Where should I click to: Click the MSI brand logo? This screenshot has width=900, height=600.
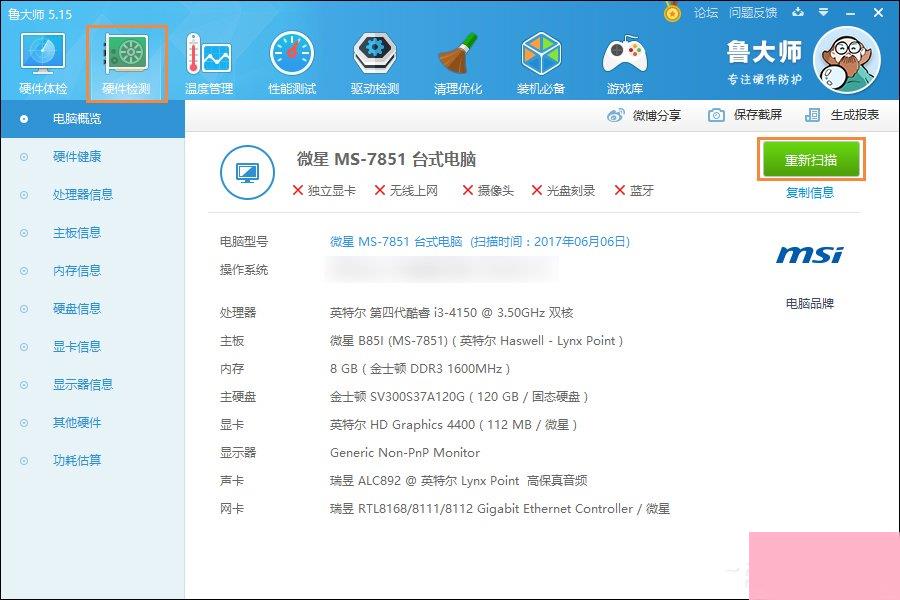pyautogui.click(x=810, y=254)
